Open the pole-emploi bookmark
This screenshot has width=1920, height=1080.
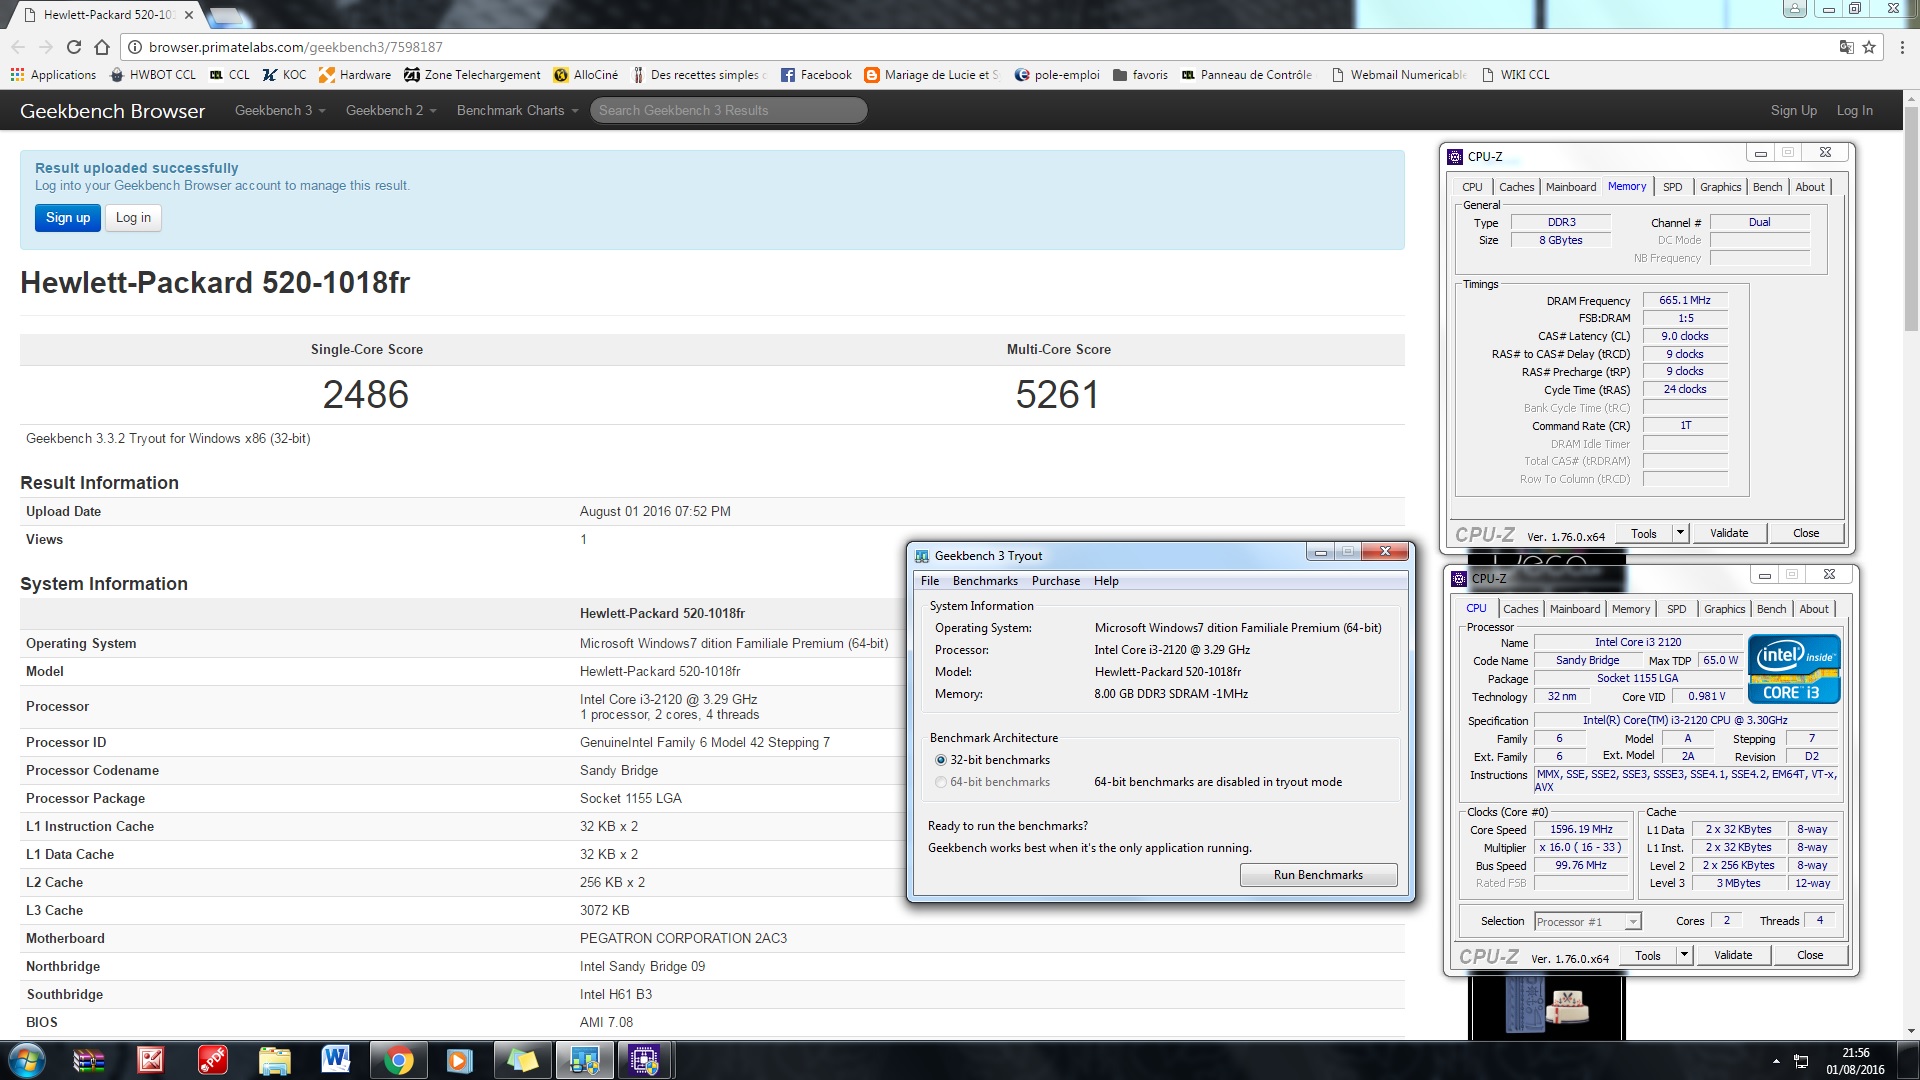(x=1057, y=75)
